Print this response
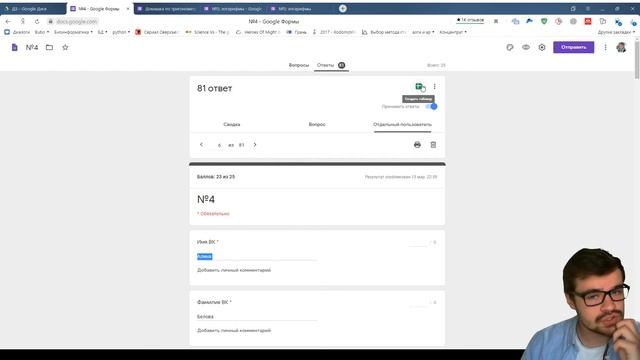Viewport: 640px width, 360px height. 417,144
